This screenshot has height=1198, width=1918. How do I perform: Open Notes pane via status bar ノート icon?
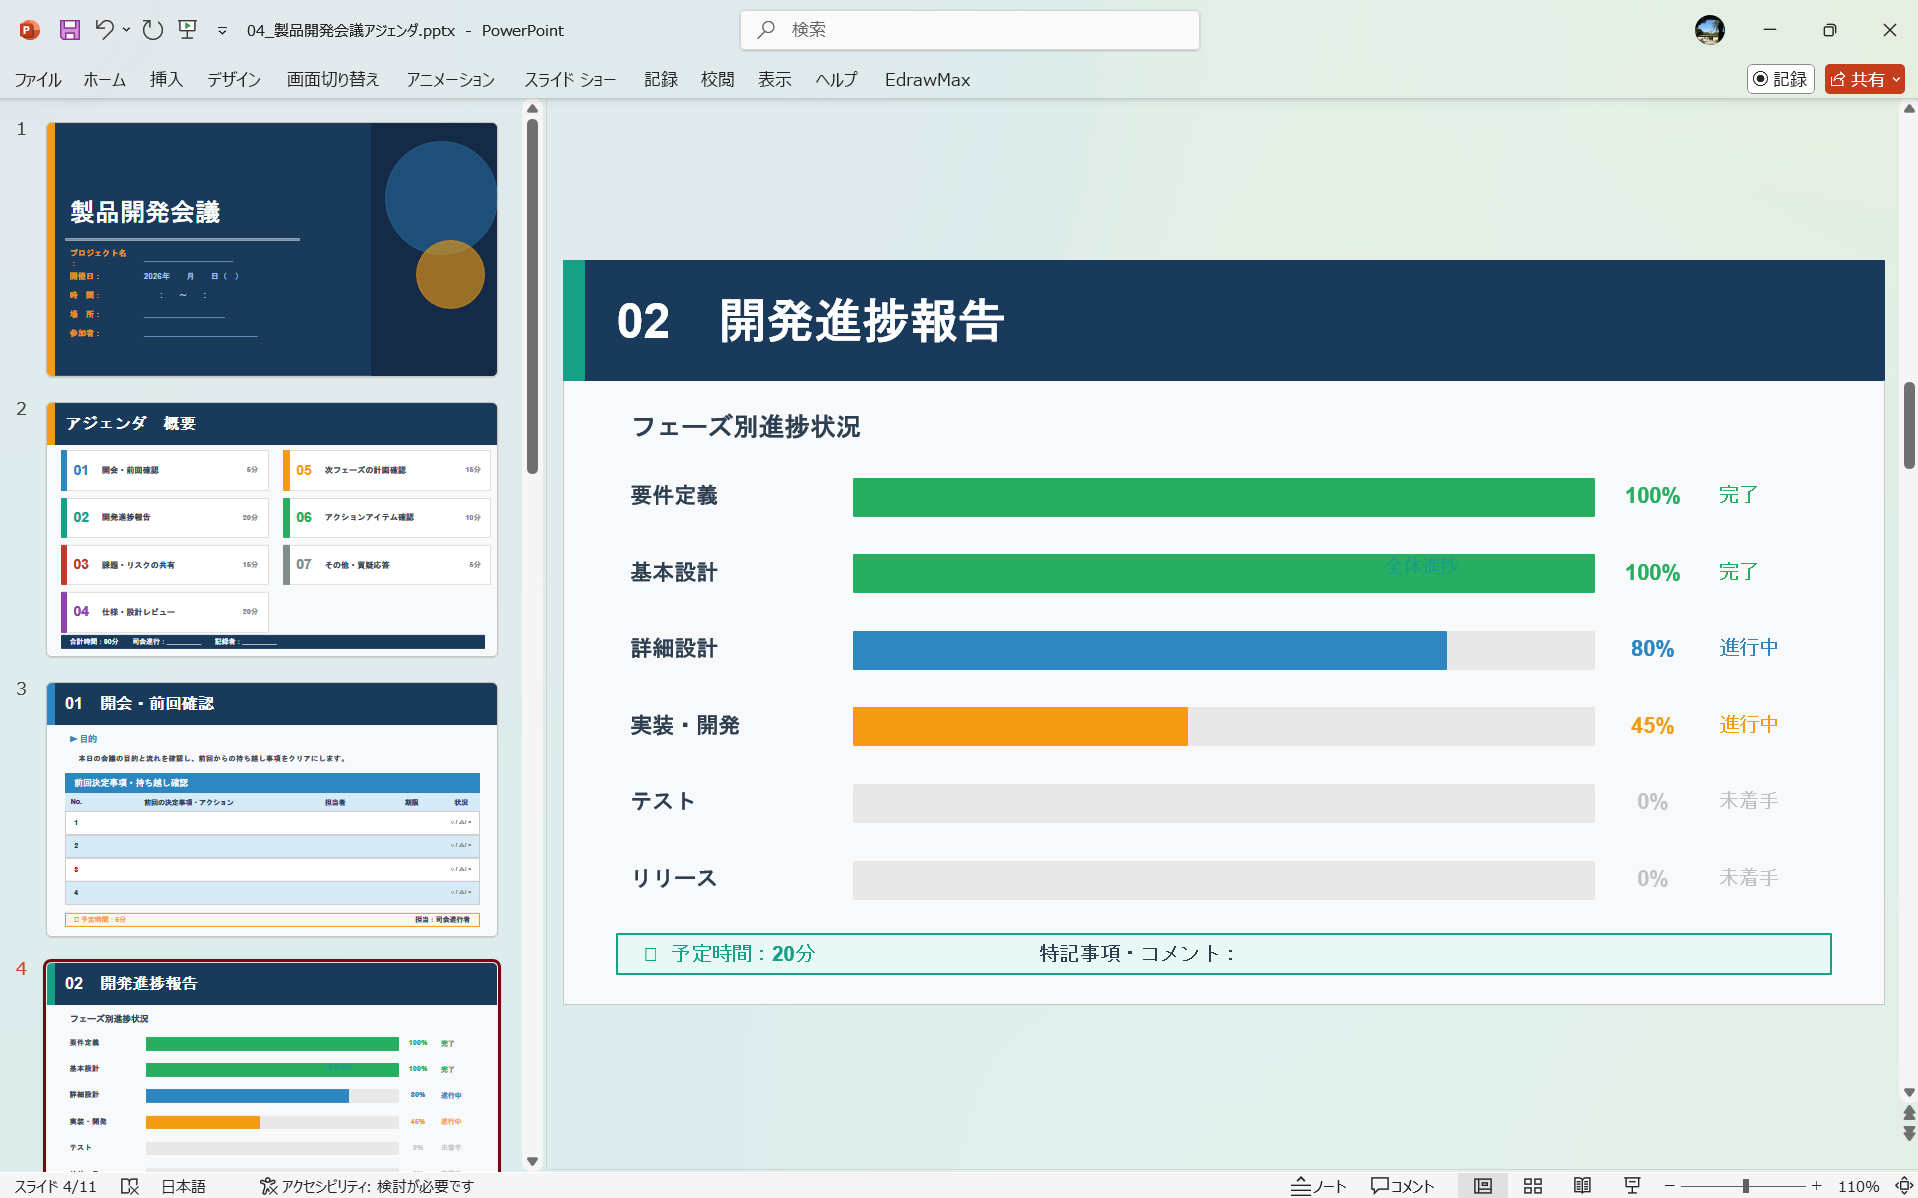1318,1186
